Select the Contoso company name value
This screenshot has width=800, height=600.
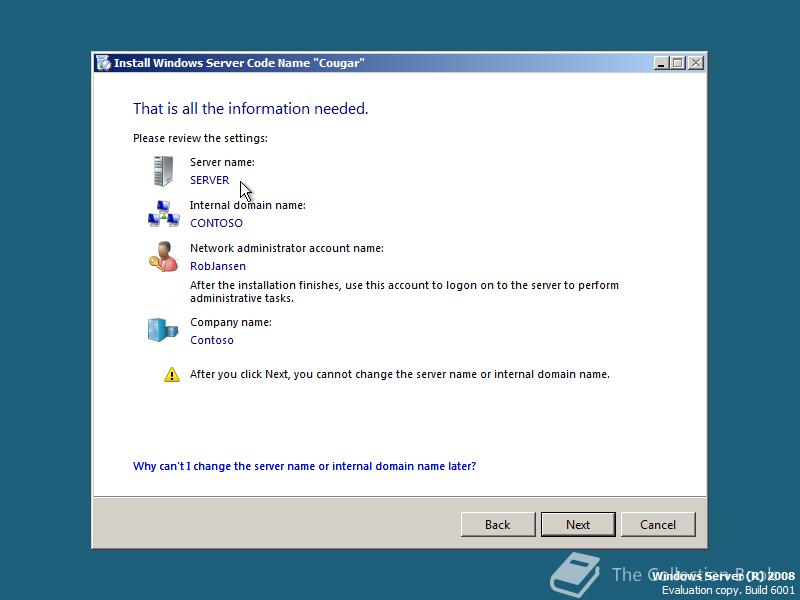pos(212,340)
